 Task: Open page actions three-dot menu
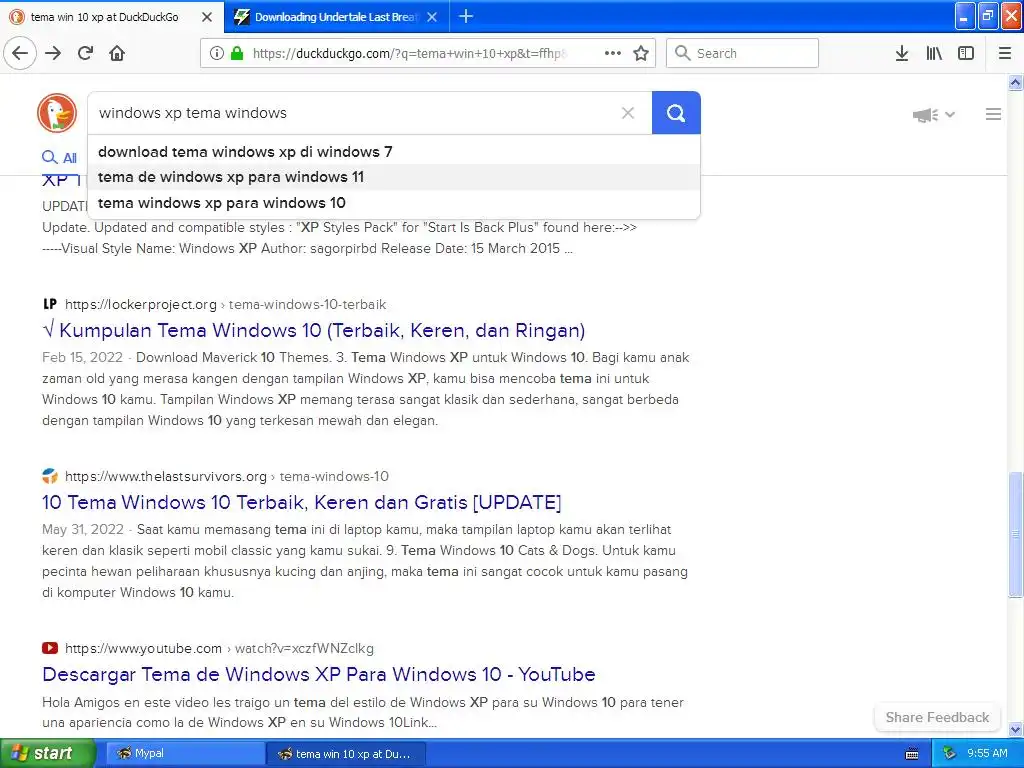click(613, 53)
